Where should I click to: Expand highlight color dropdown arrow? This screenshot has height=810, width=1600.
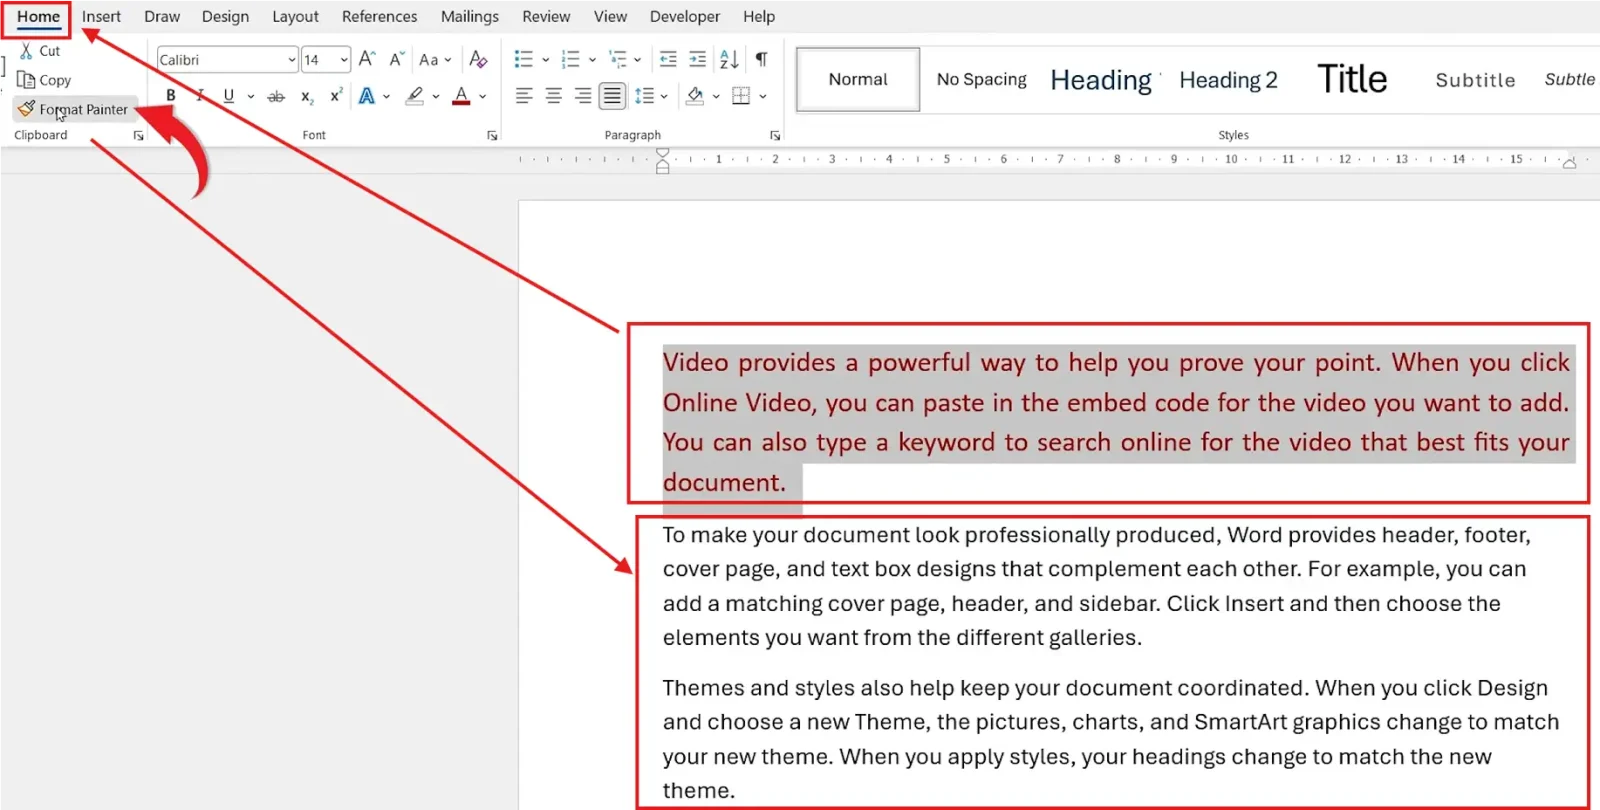pos(436,97)
